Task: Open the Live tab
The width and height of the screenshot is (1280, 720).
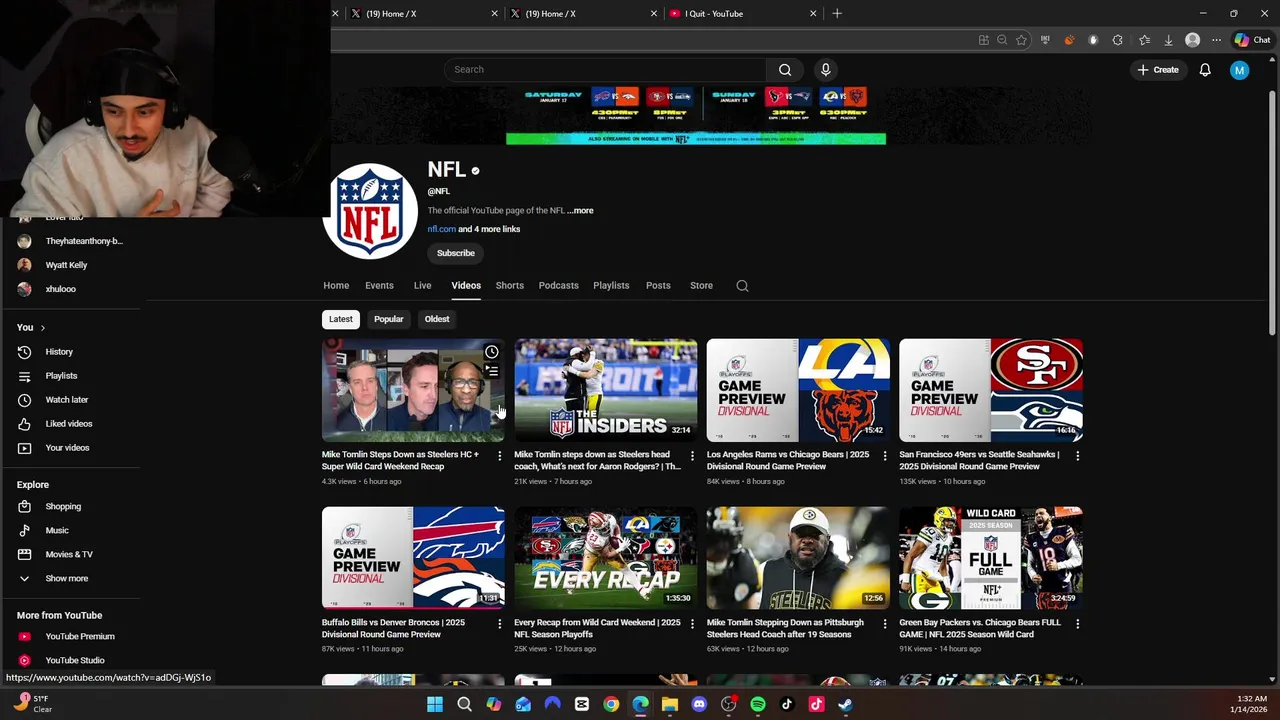Action: click(x=422, y=286)
